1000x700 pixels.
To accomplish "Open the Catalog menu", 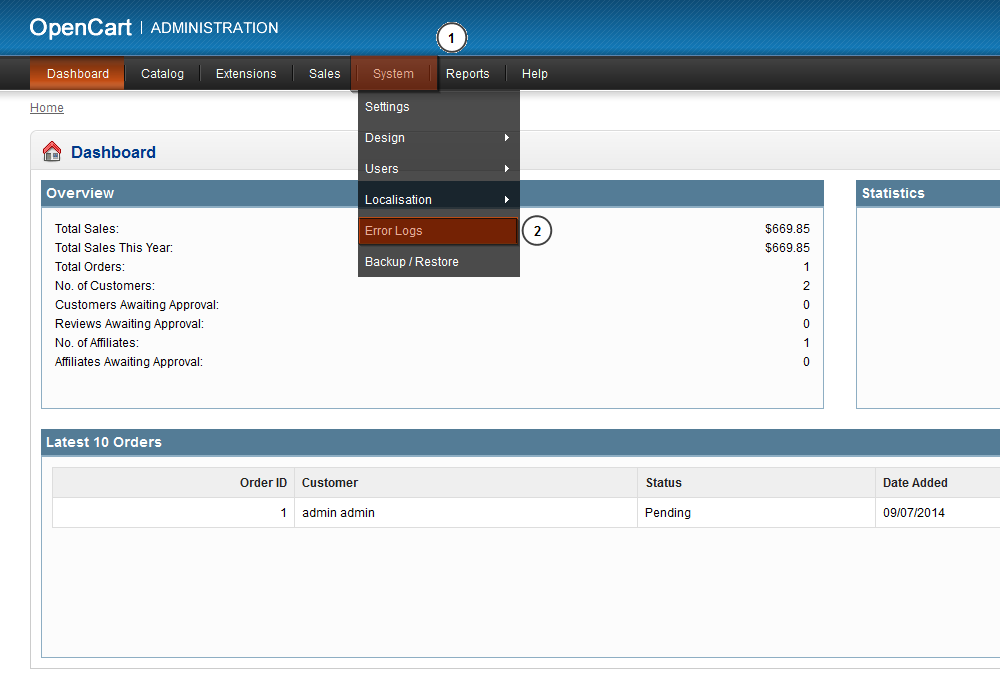I will (162, 73).
